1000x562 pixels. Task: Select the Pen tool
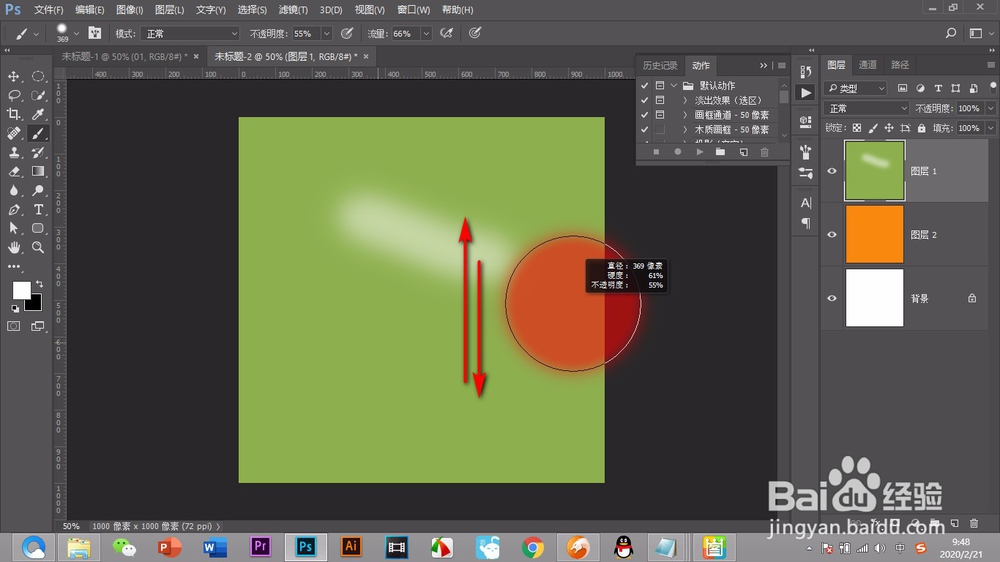pyautogui.click(x=13, y=209)
